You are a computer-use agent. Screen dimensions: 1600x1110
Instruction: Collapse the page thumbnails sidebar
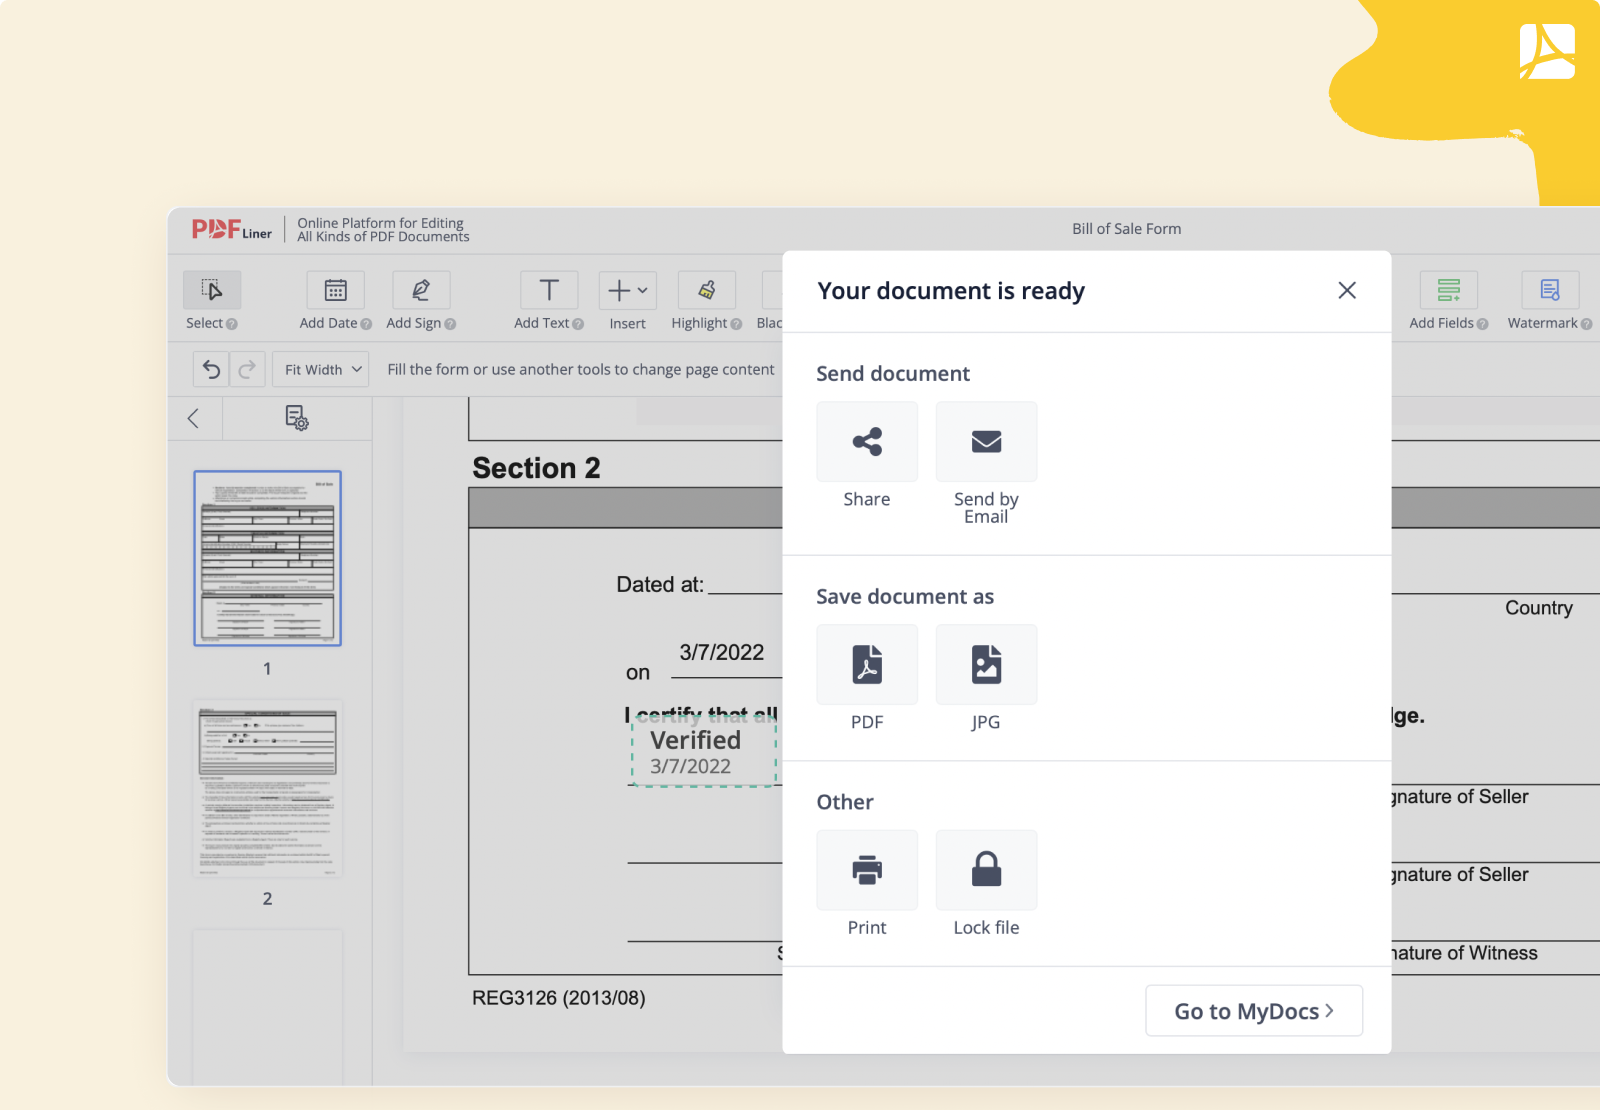click(194, 418)
